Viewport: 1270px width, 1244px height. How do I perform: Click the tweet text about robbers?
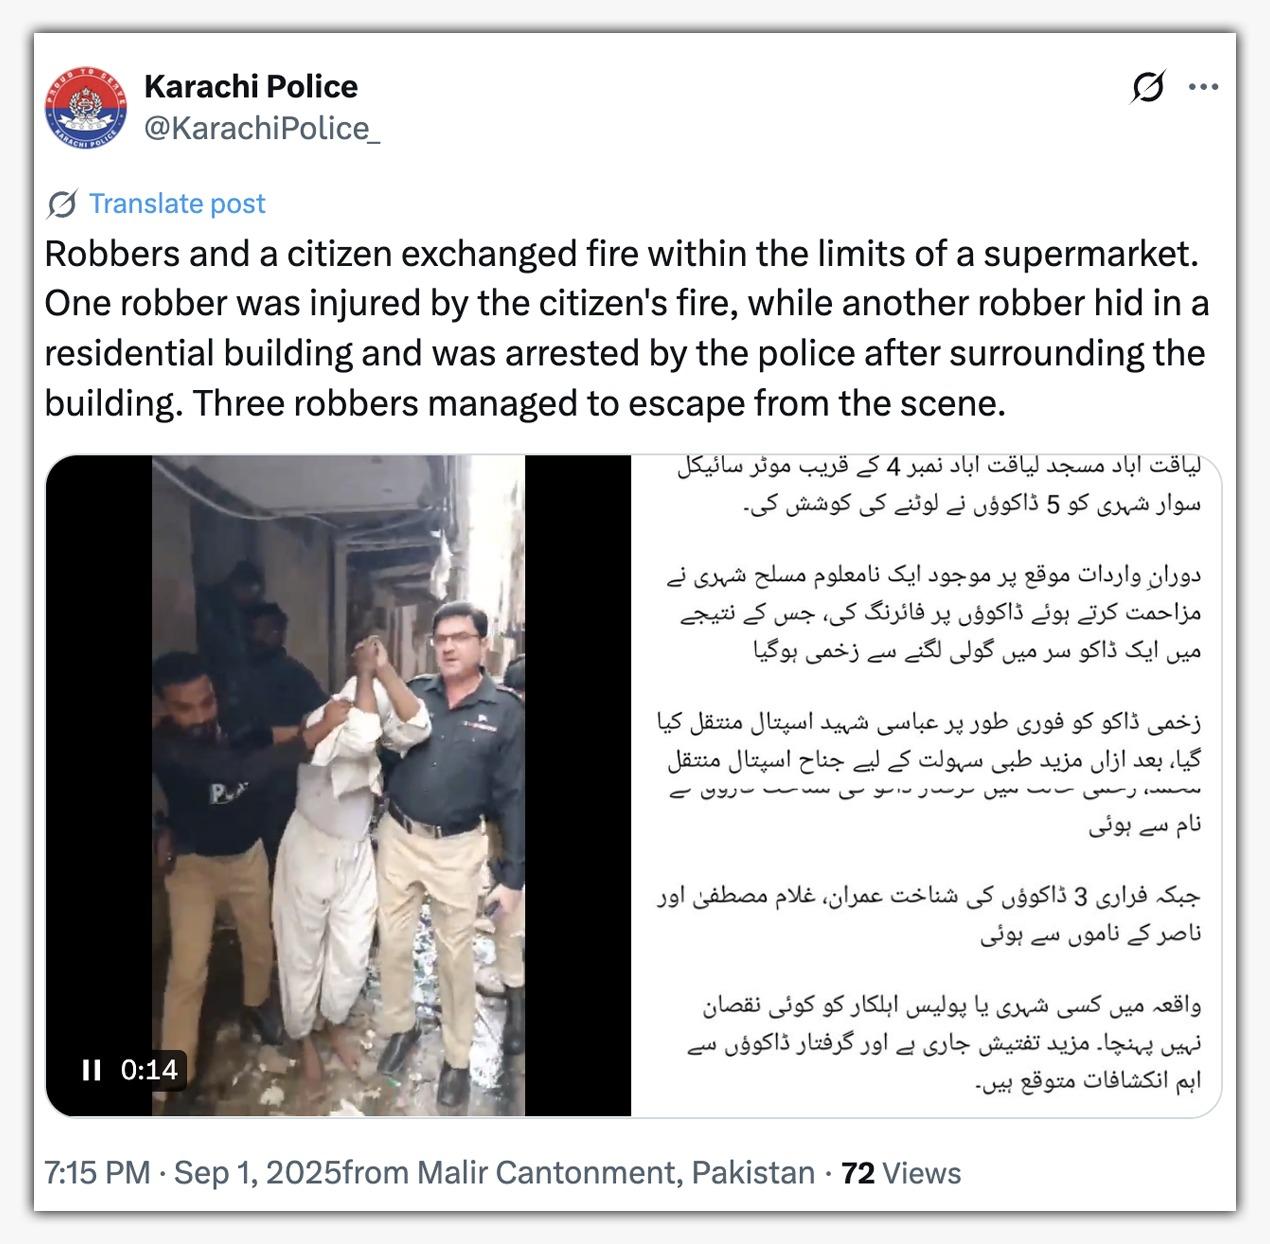(x=627, y=328)
